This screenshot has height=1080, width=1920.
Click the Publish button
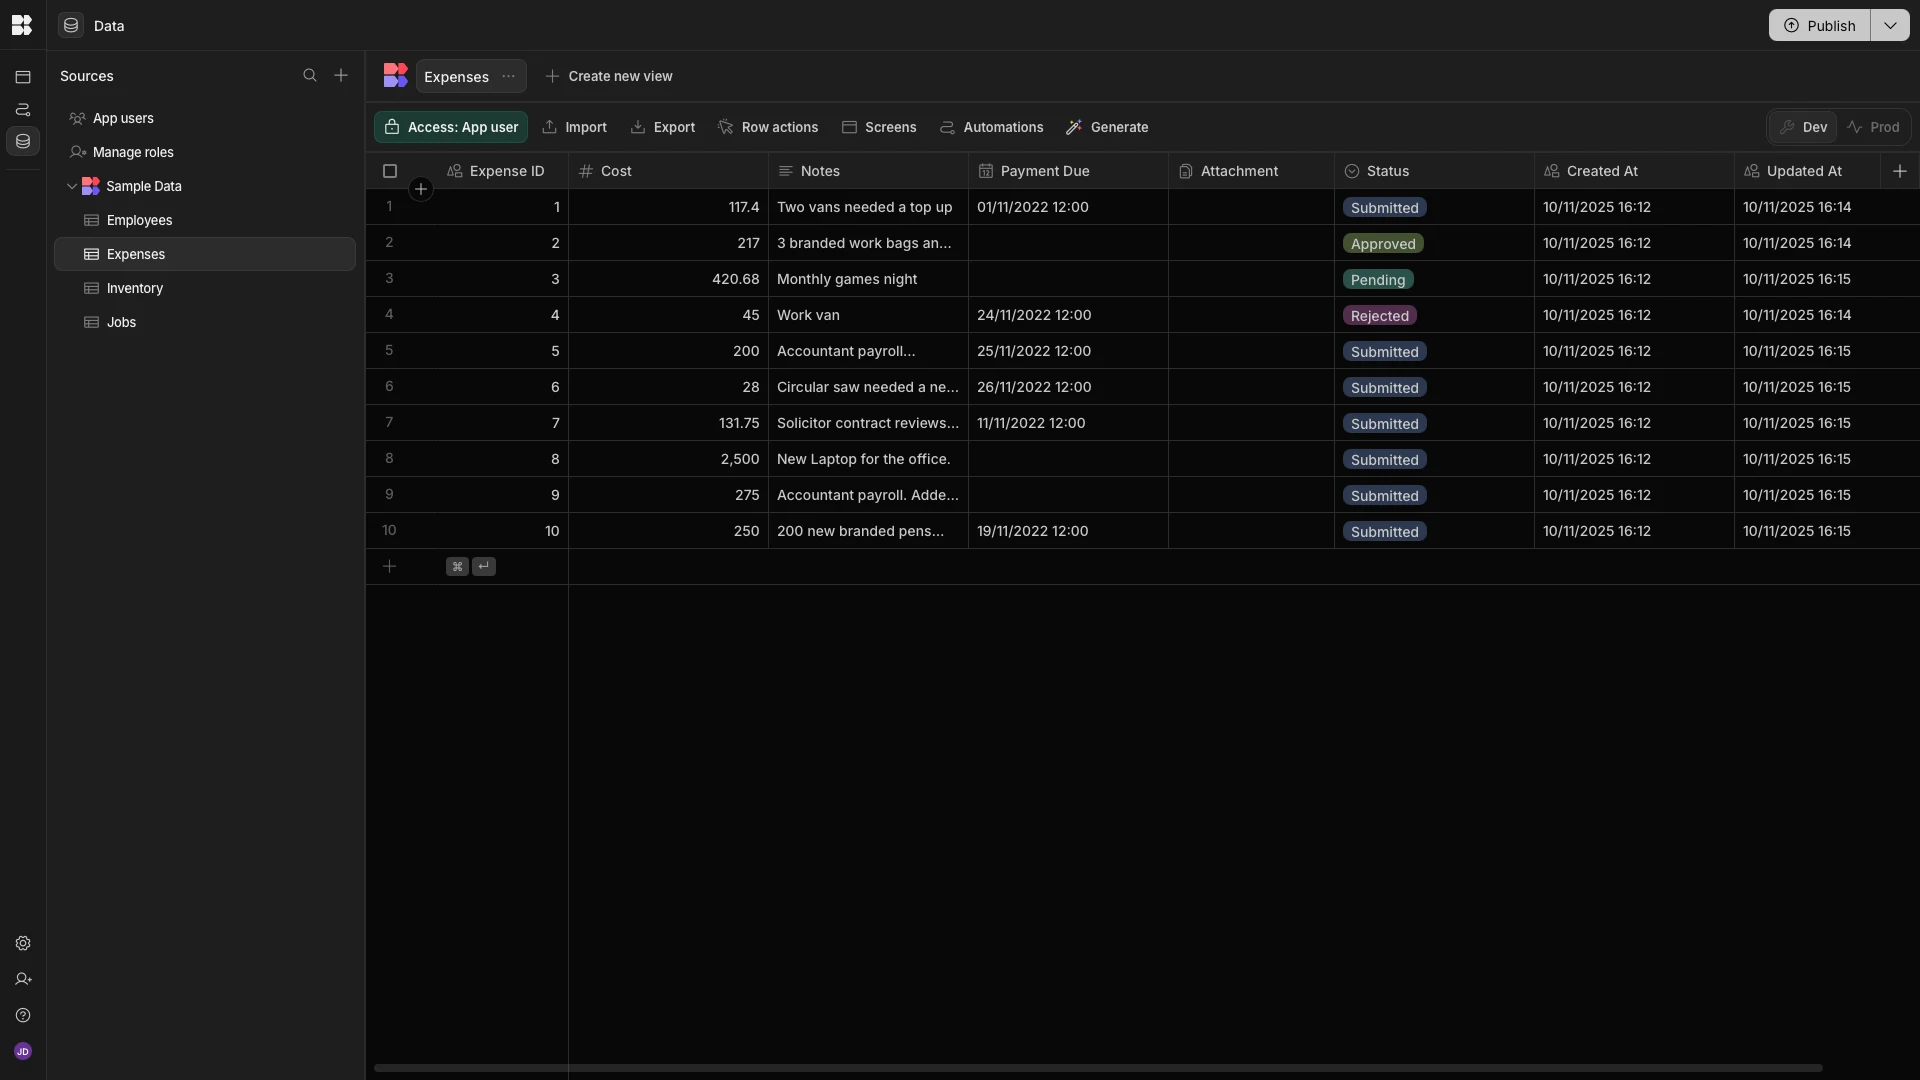coord(1819,25)
